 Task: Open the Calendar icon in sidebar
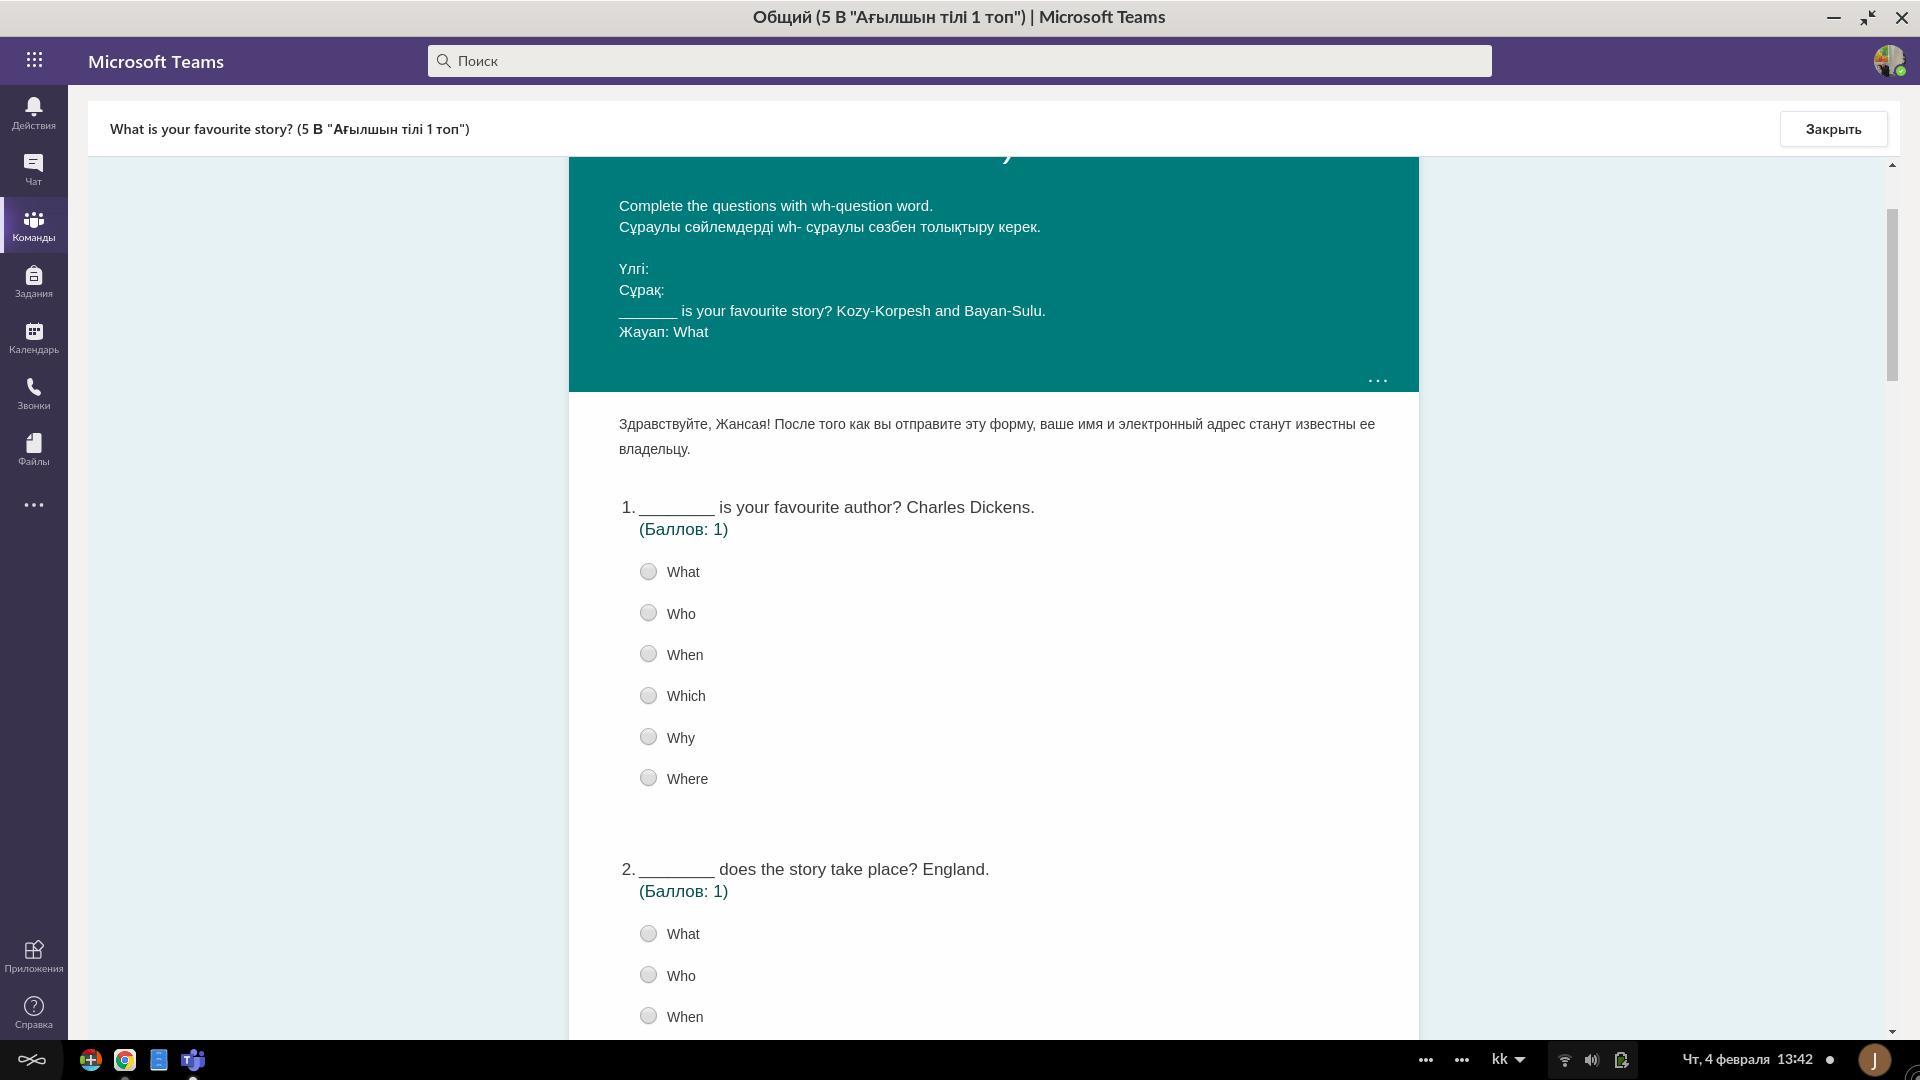(33, 337)
